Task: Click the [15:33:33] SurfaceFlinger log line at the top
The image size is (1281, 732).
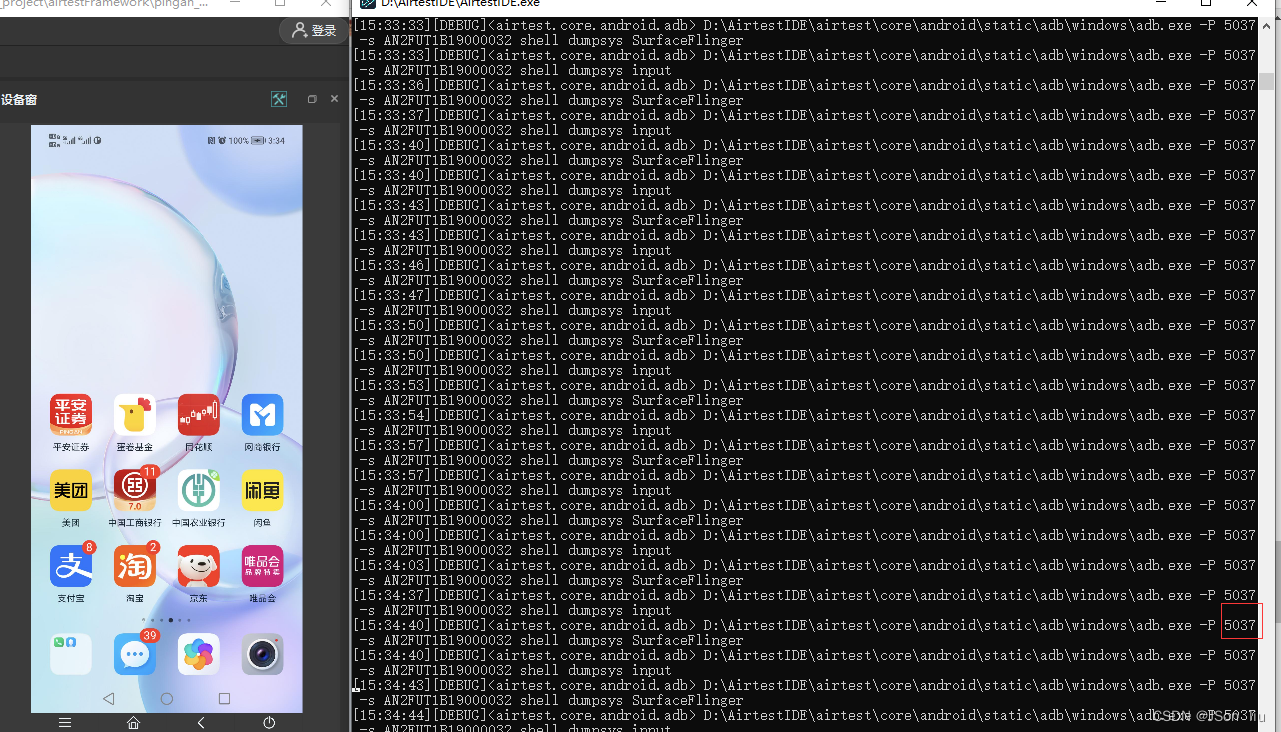Action: tap(805, 33)
